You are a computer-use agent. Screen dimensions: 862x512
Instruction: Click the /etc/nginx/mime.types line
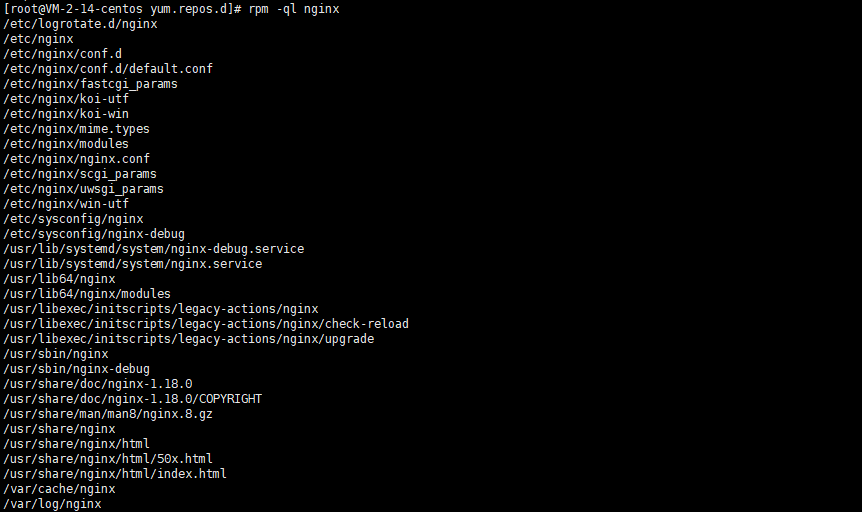coord(76,129)
